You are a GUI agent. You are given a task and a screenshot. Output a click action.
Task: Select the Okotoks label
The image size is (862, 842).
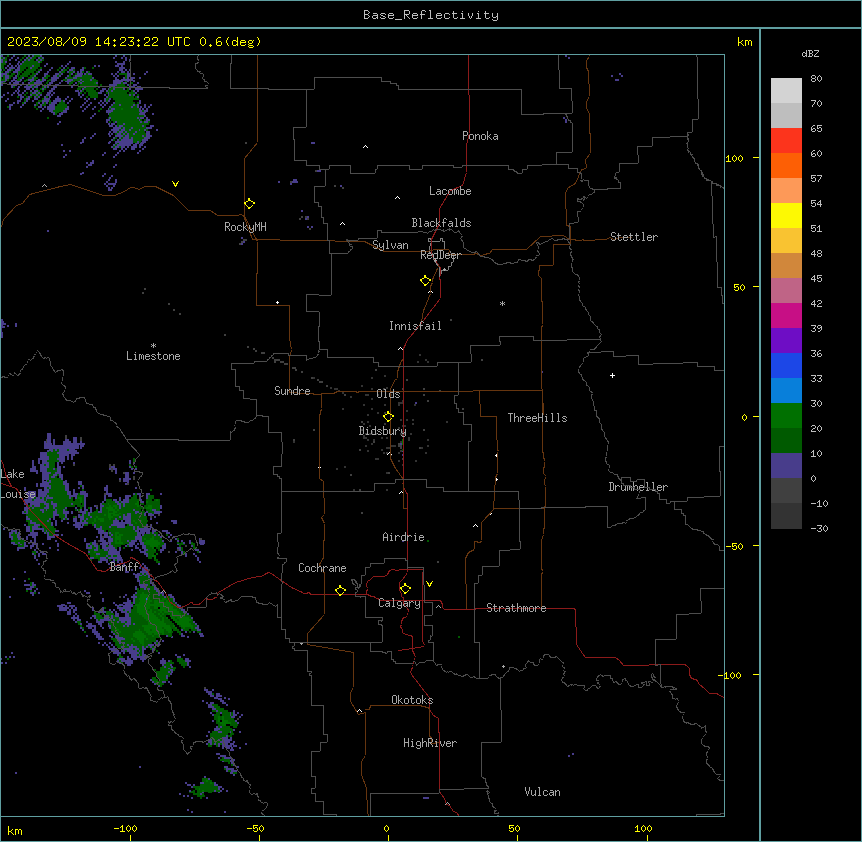coord(412,700)
